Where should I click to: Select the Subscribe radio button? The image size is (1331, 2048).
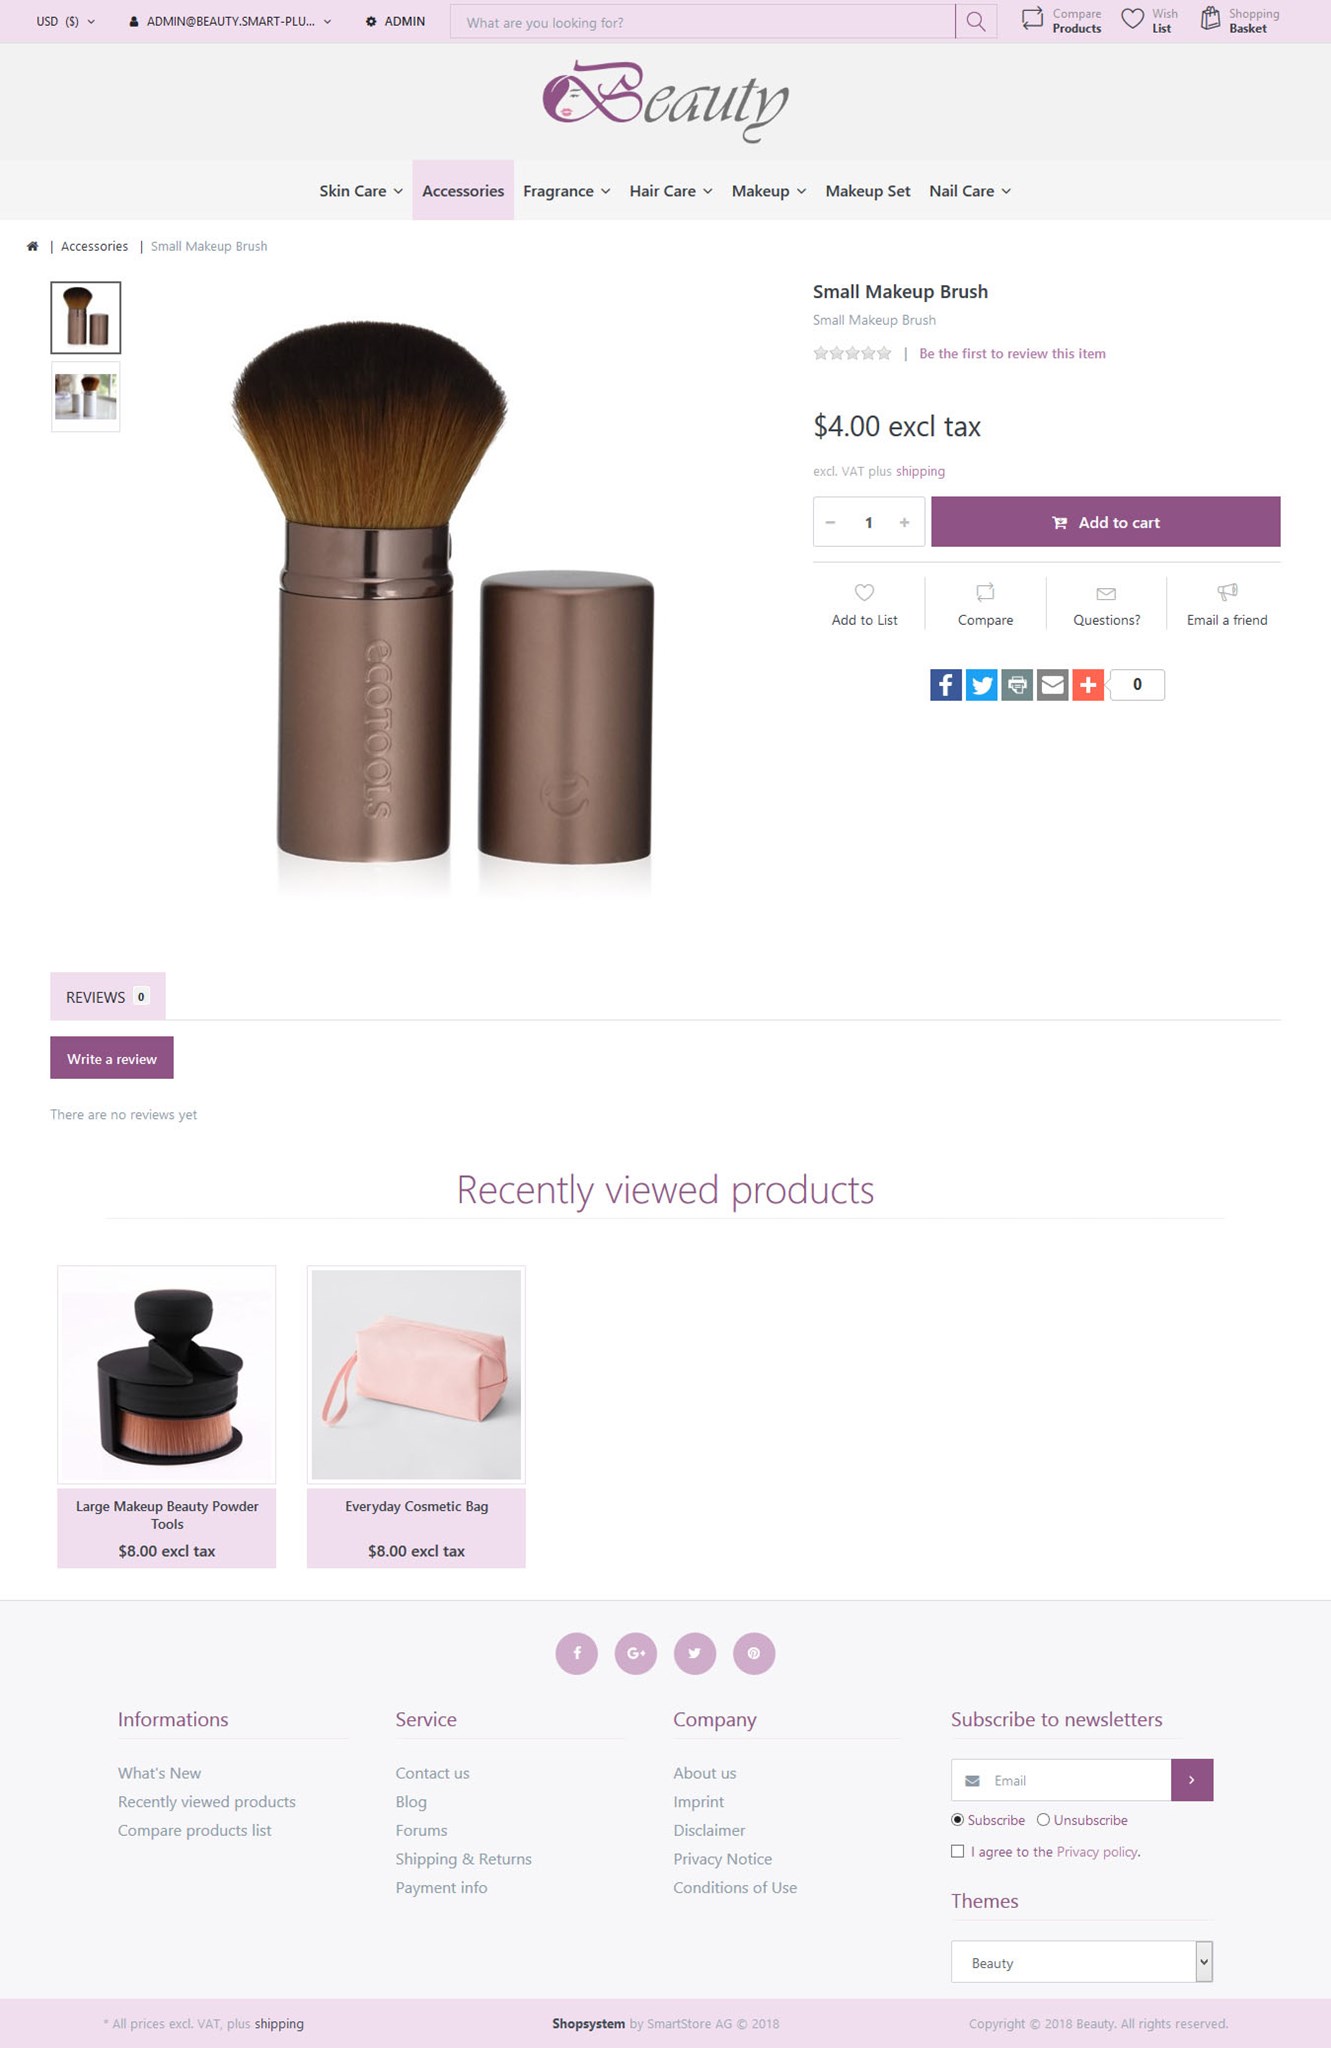coord(957,1820)
